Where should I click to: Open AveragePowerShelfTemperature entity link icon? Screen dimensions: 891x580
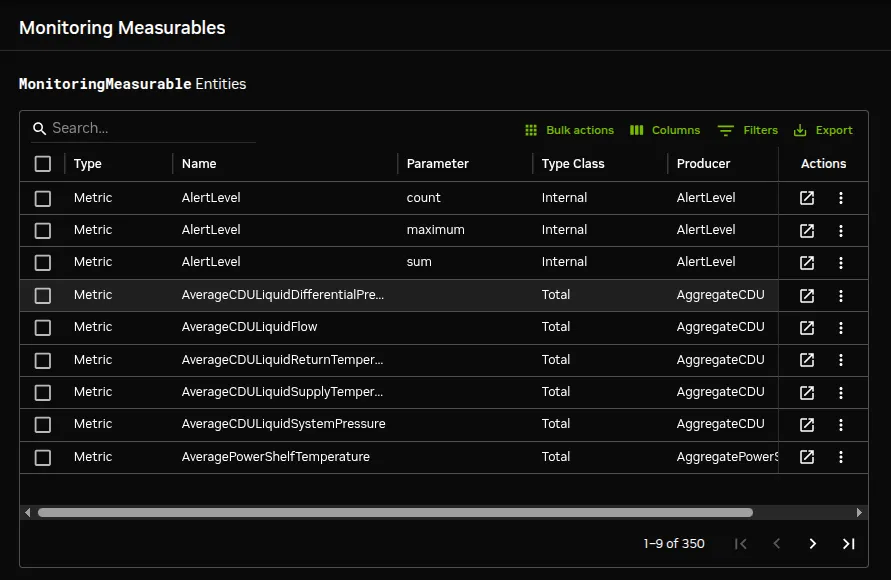[x=807, y=457]
